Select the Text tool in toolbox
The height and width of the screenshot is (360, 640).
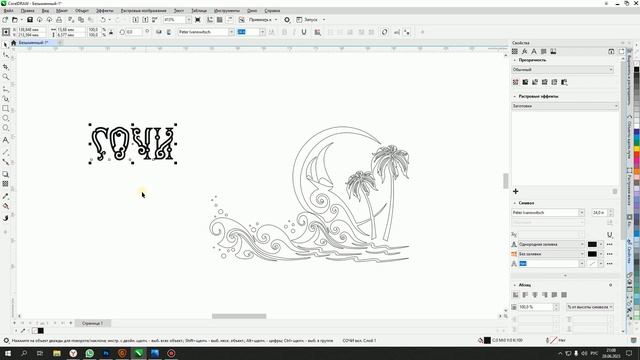click(6, 140)
